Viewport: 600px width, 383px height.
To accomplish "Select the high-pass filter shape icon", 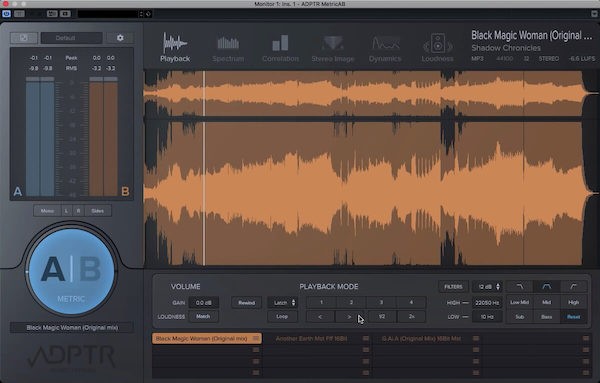I will pos(573,287).
